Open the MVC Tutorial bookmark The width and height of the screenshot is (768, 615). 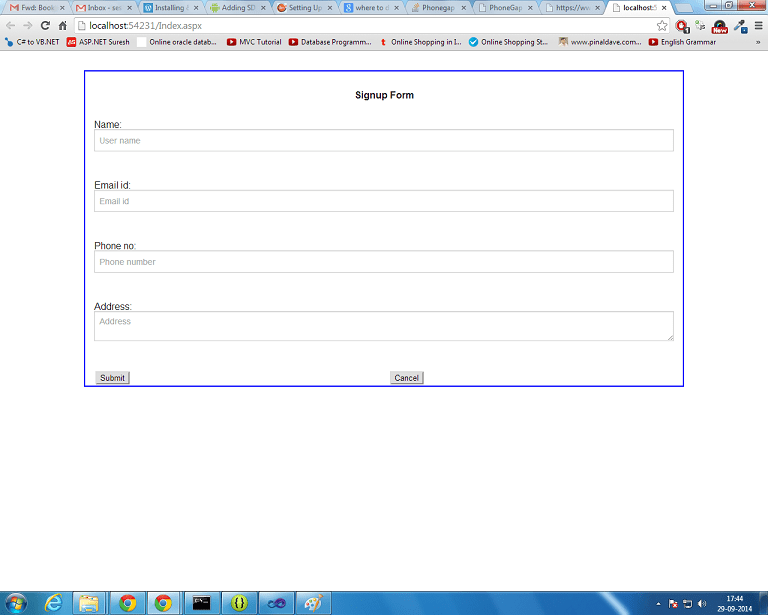[x=254, y=42]
